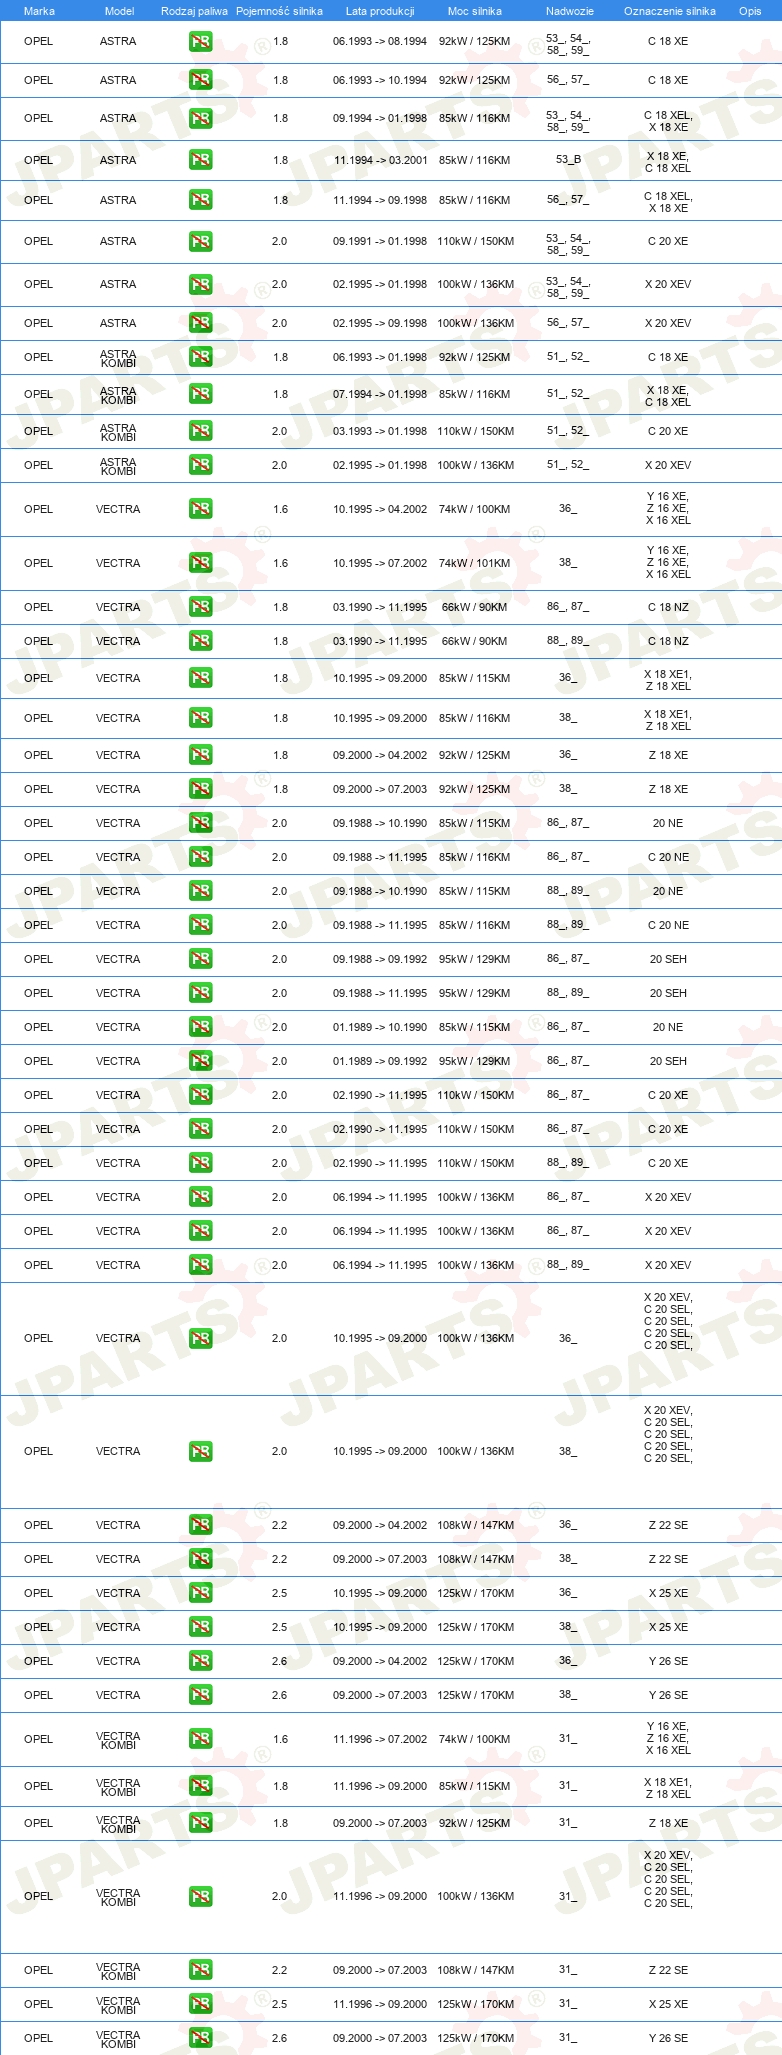The image size is (782, 2055).
Task: Click fuel icon in VECTRA 1.6 10.1995 -> 04.2002 row
Action: (200, 509)
